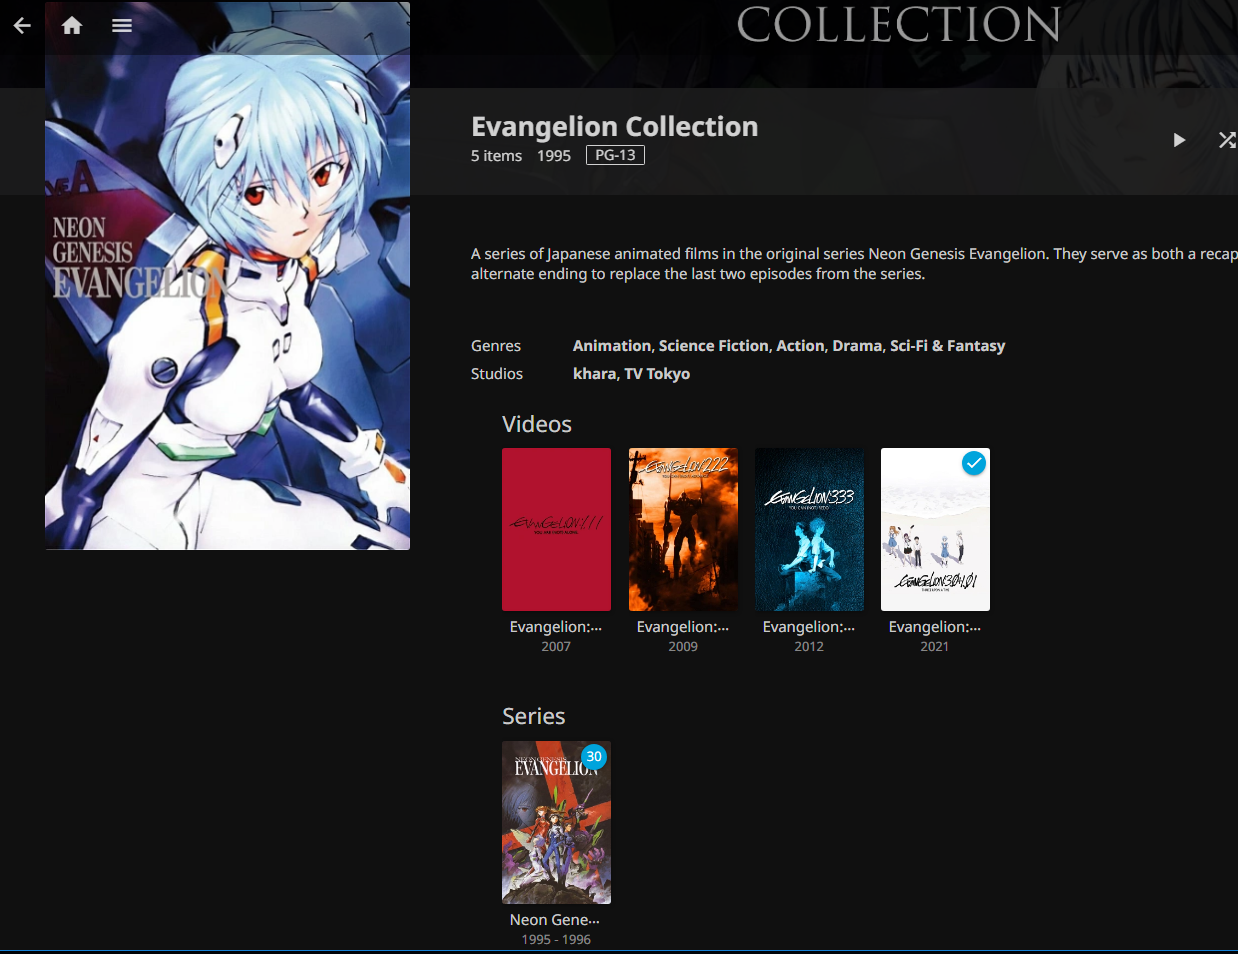Image resolution: width=1238 pixels, height=954 pixels.
Task: View the khara studio page
Action: pos(594,374)
